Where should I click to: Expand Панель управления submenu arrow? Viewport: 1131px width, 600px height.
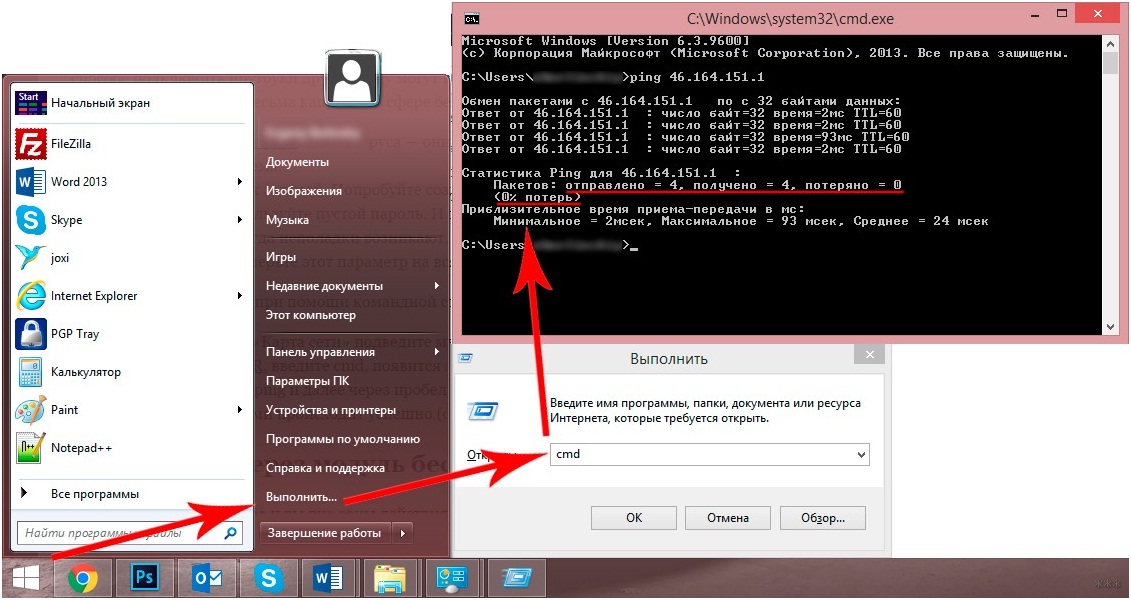(x=436, y=352)
